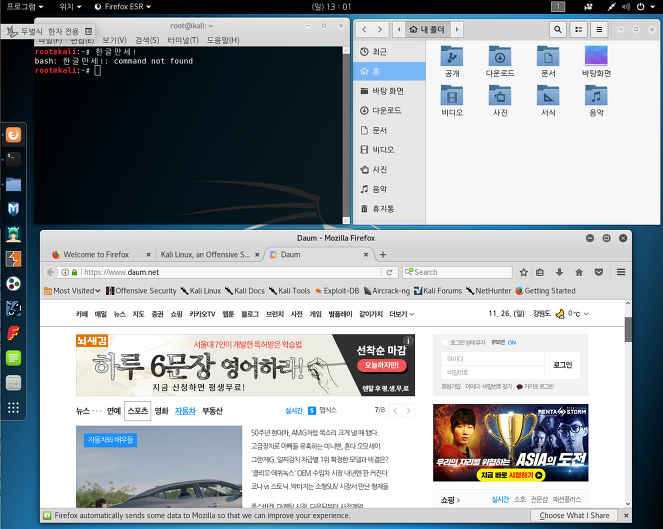The image size is (663, 529).
Task: Open the 프로그램 applications menu
Action: point(25,7)
